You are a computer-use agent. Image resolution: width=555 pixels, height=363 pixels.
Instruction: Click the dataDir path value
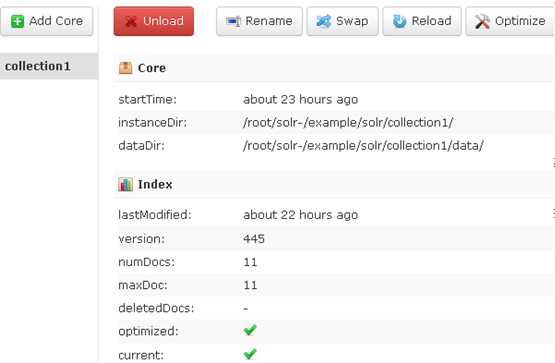tap(363, 145)
